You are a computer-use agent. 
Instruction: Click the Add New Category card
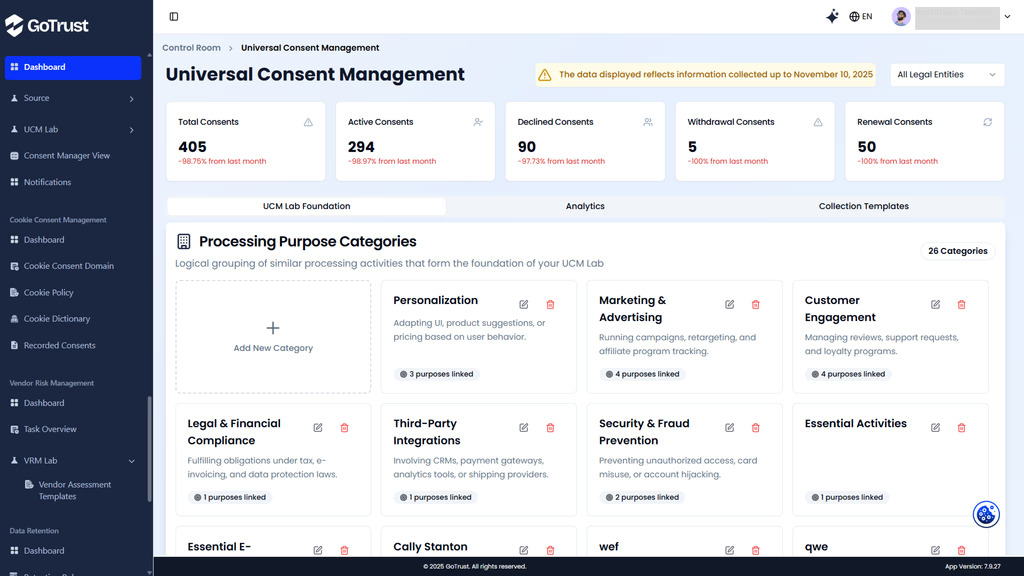click(x=273, y=334)
